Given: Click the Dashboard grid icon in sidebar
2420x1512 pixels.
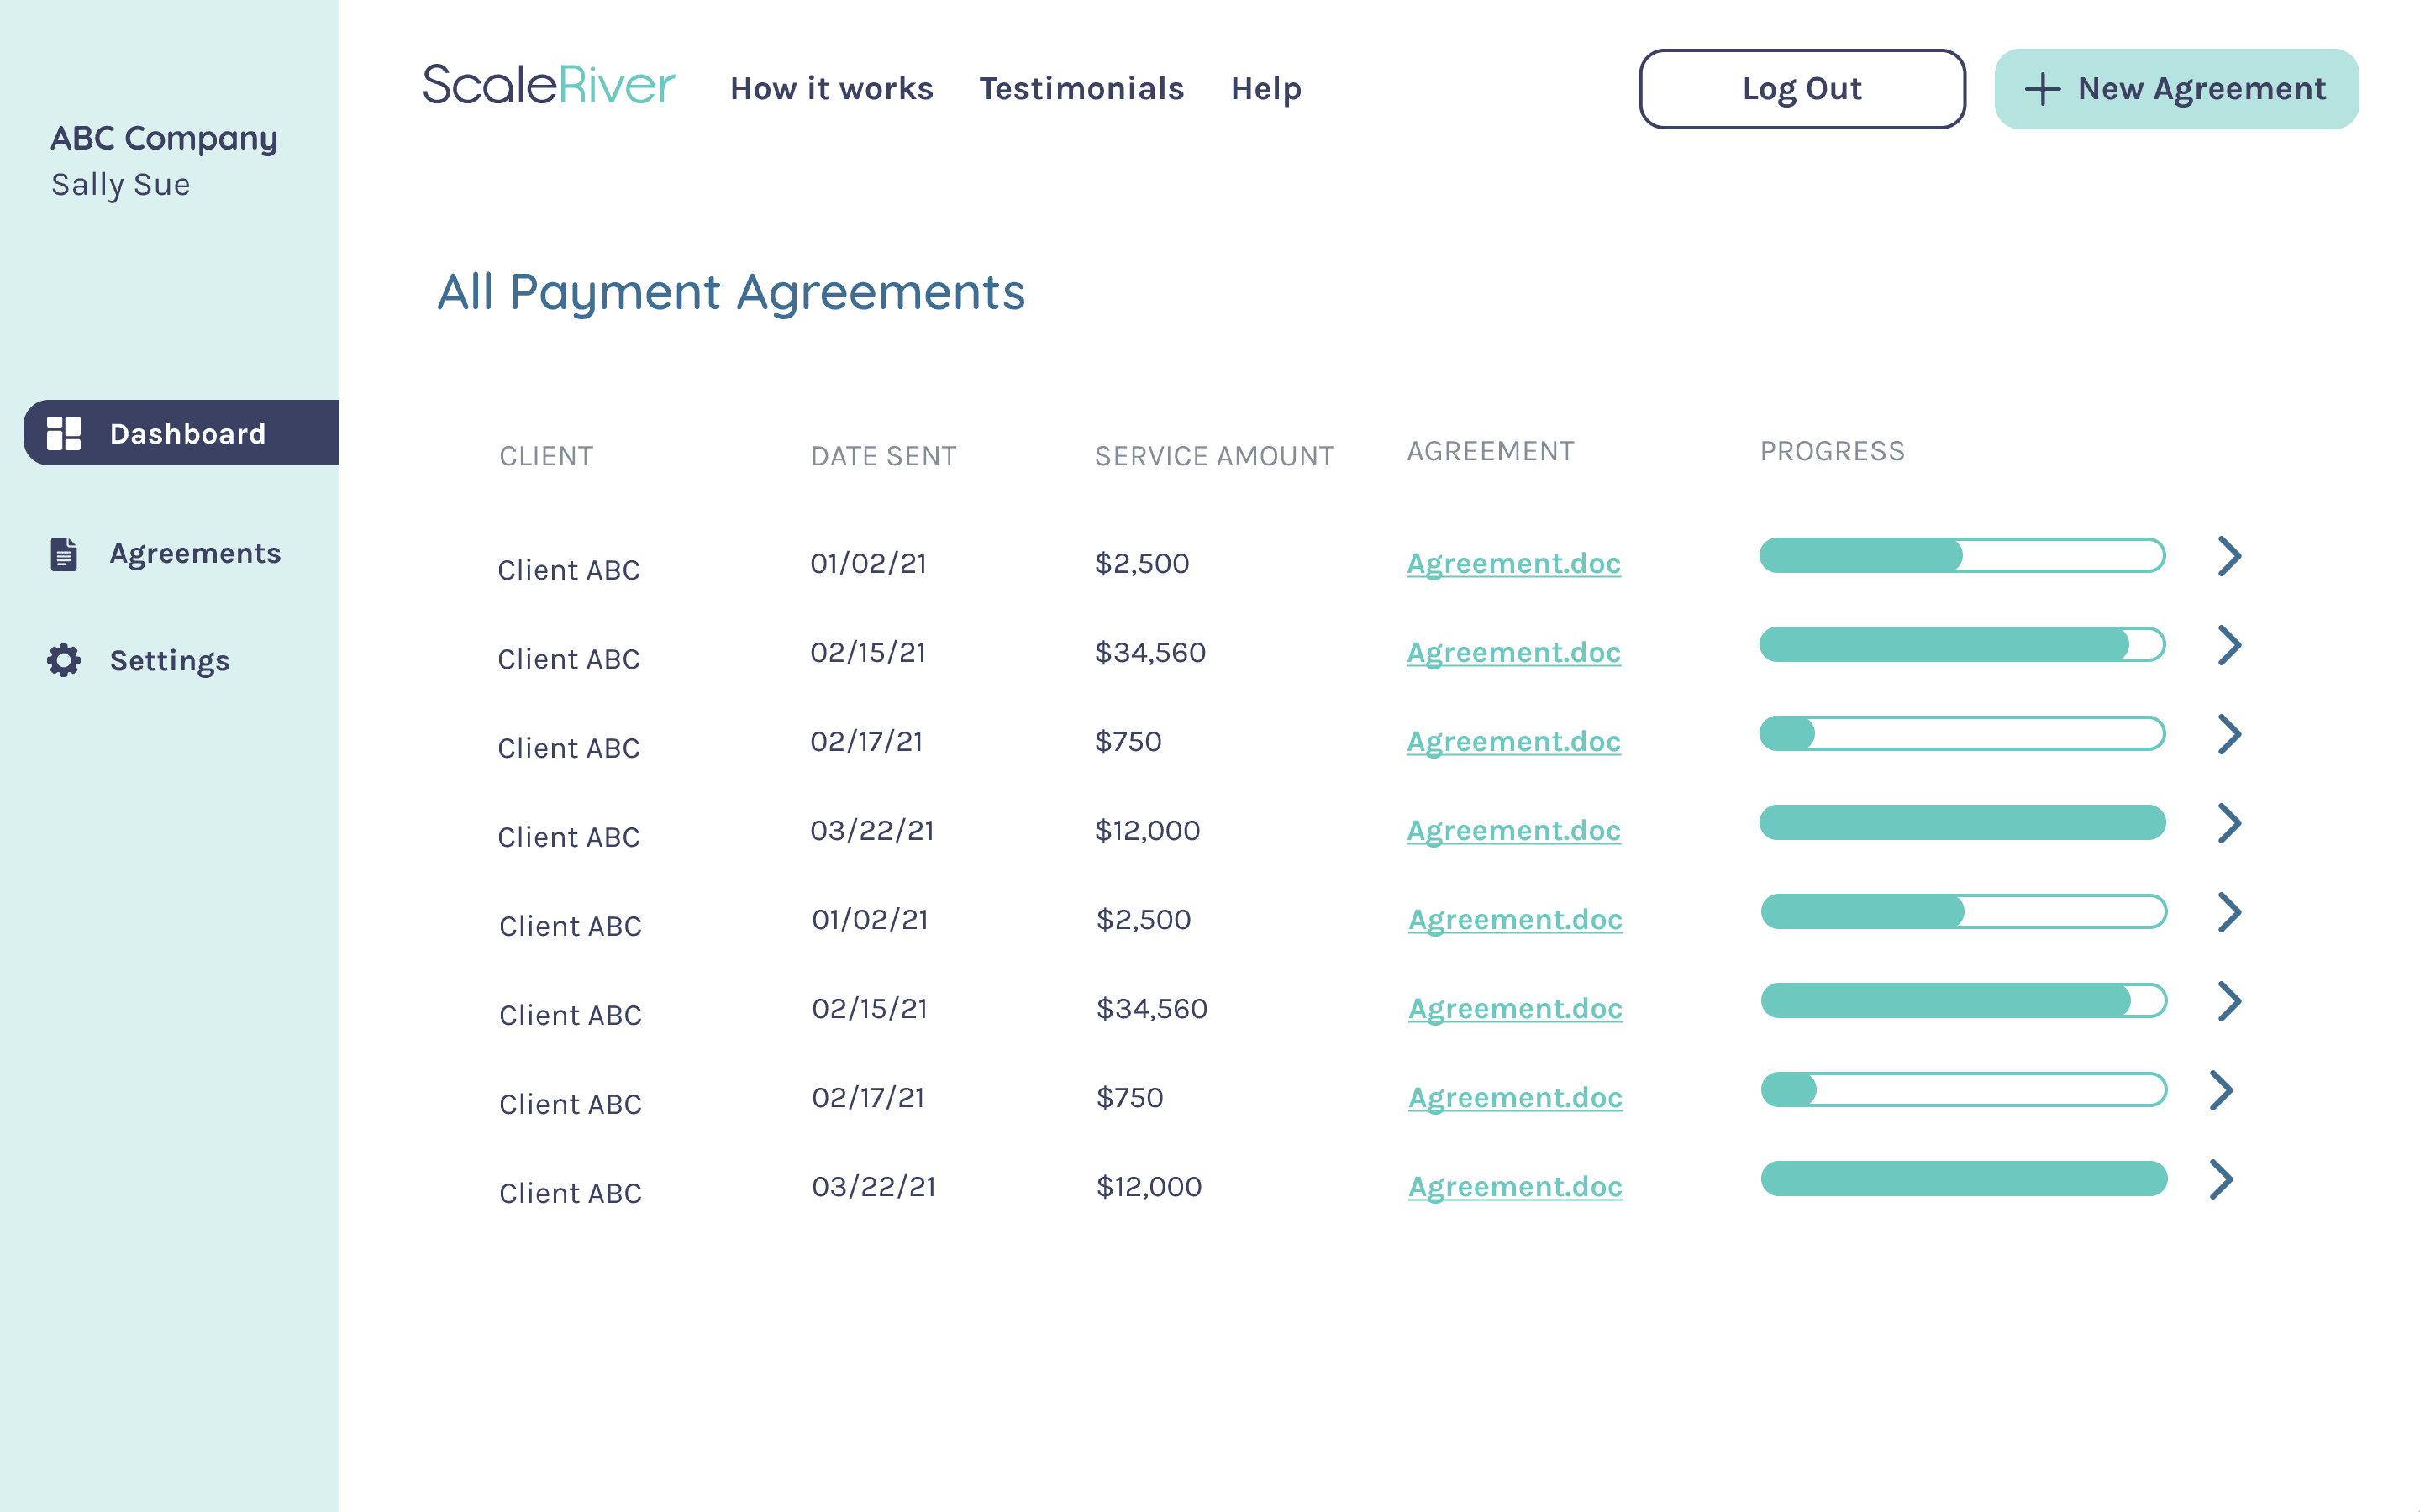Looking at the screenshot, I should pos(64,433).
